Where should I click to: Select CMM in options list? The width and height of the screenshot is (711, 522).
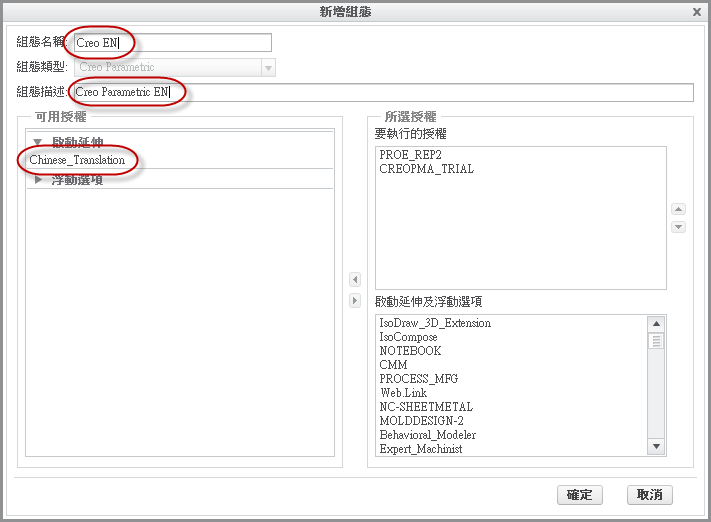pyautogui.click(x=393, y=365)
